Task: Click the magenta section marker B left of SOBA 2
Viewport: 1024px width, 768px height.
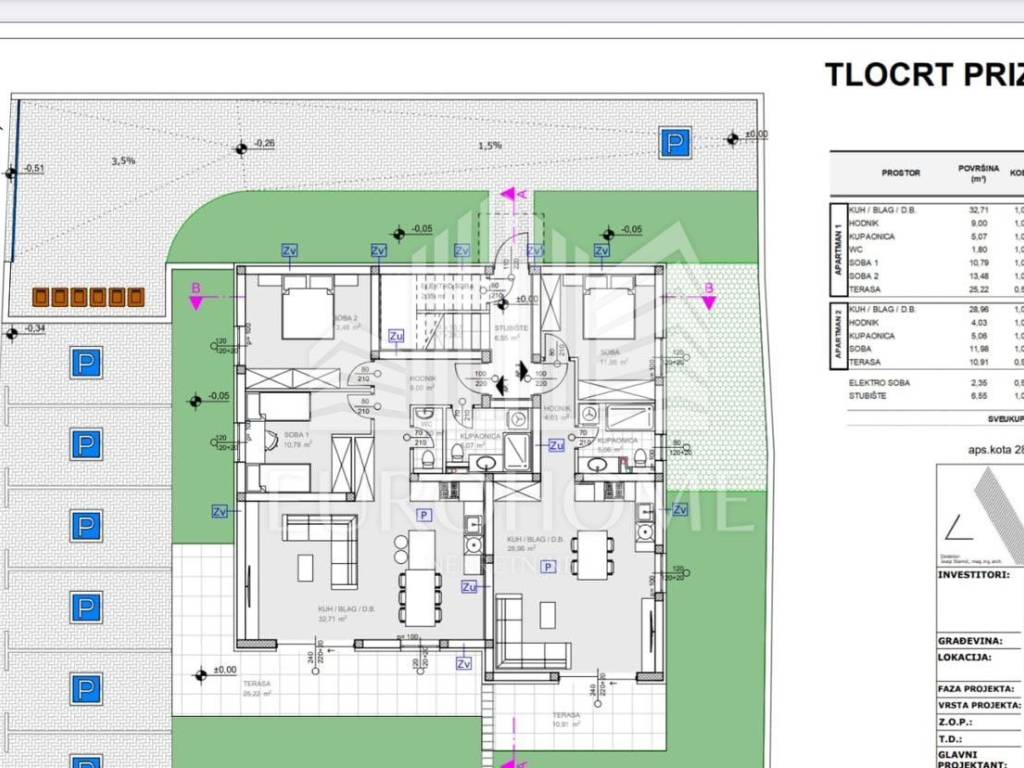Action: coord(196,296)
